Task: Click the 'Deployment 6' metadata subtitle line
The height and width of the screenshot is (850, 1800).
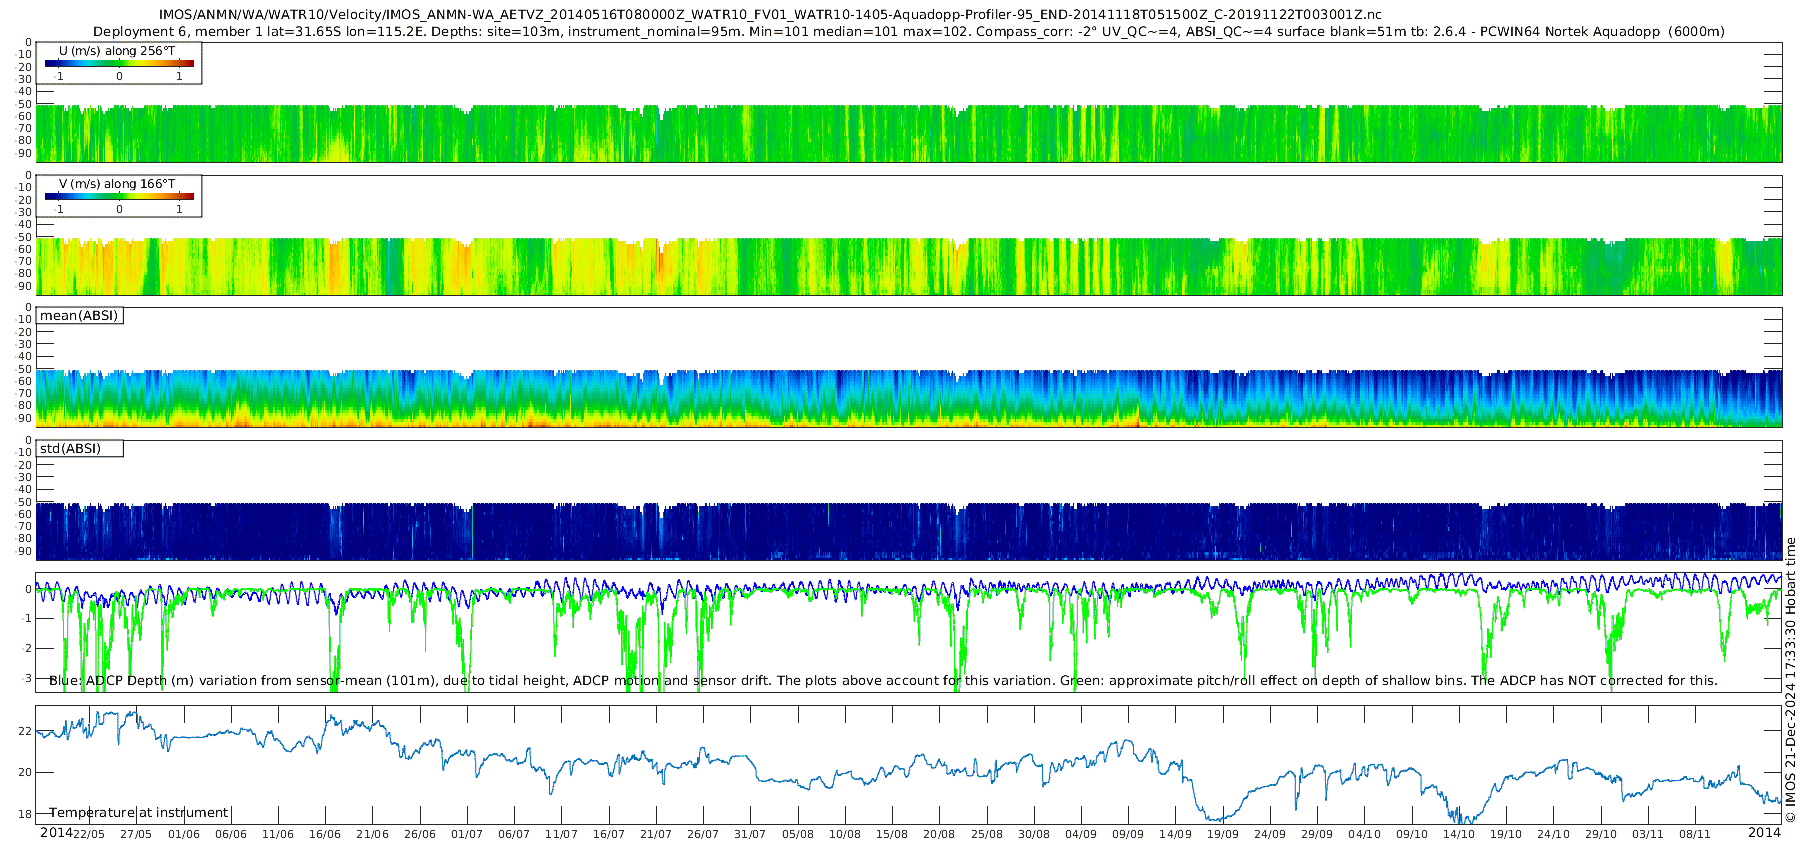Action: 908,32
